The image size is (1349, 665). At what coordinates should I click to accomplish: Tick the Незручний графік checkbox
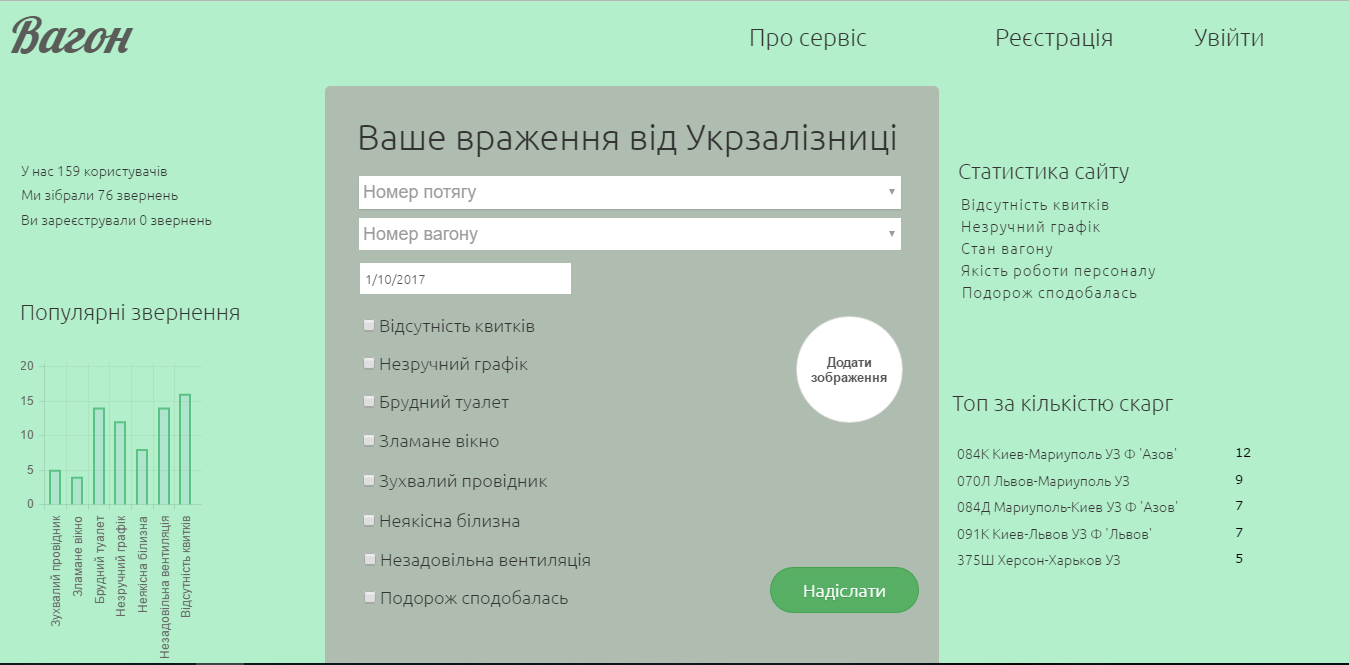tap(369, 363)
